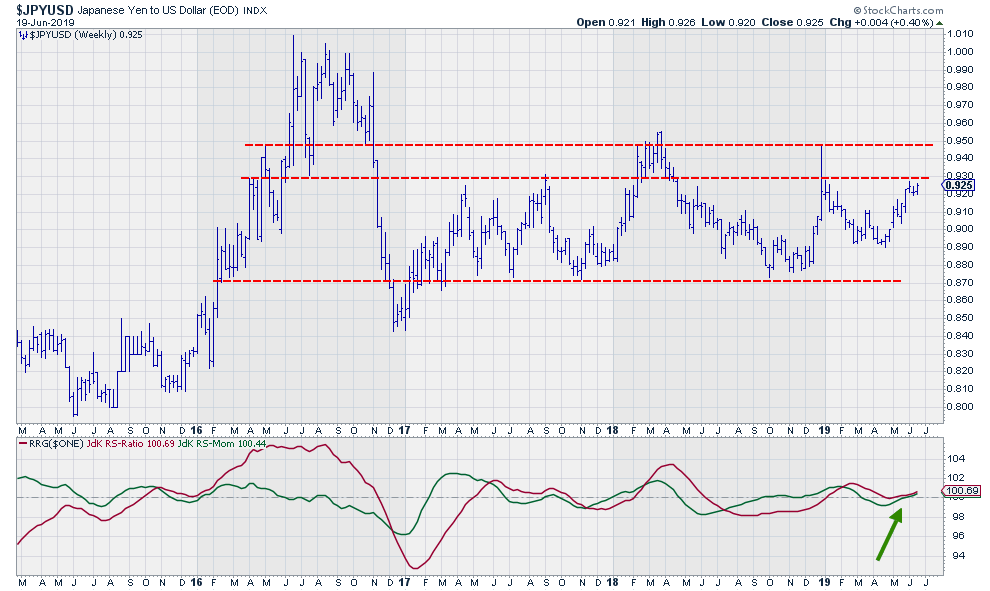Click the 104 label on the RRG axis

click(955, 458)
